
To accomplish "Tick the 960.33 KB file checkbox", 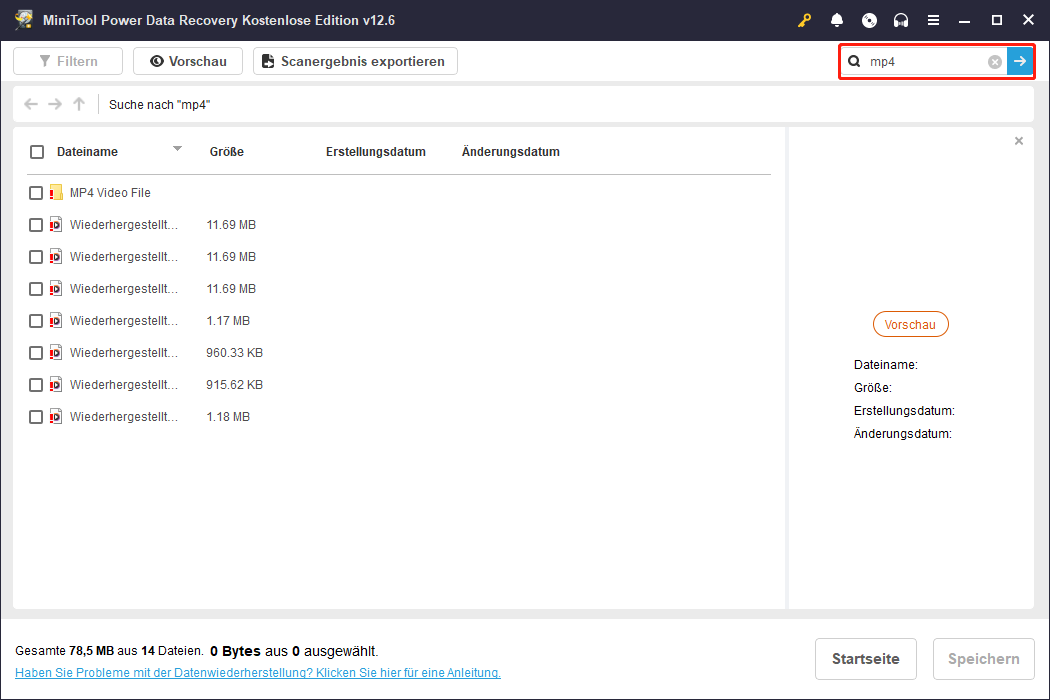I will pyautogui.click(x=36, y=353).
